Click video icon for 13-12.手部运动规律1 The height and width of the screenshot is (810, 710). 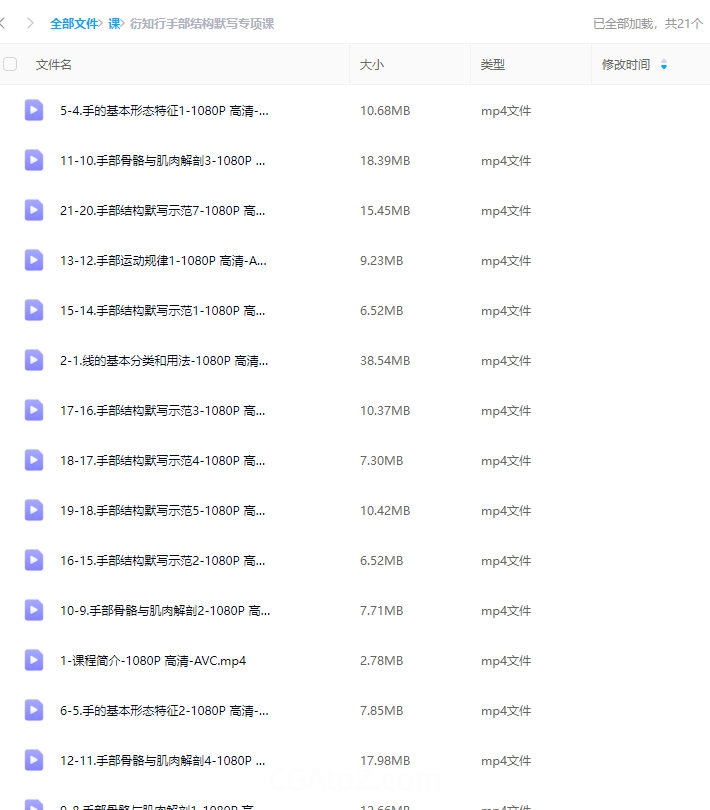[34, 260]
